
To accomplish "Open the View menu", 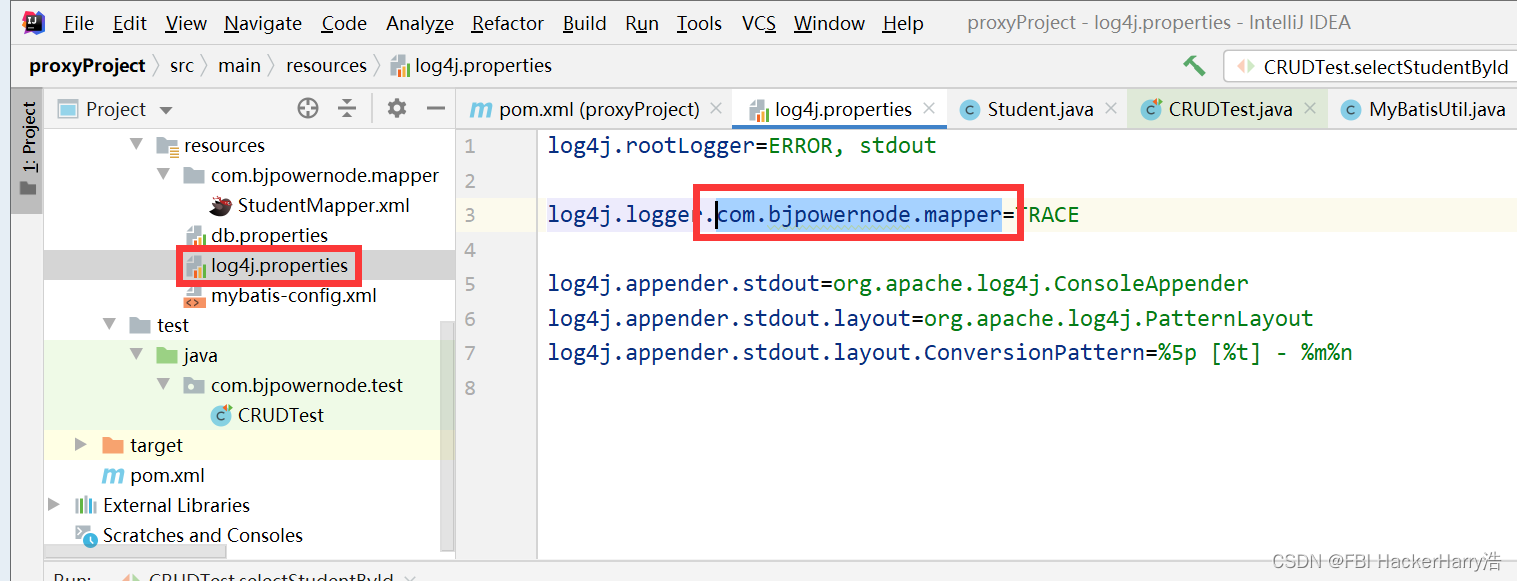I will (186, 23).
